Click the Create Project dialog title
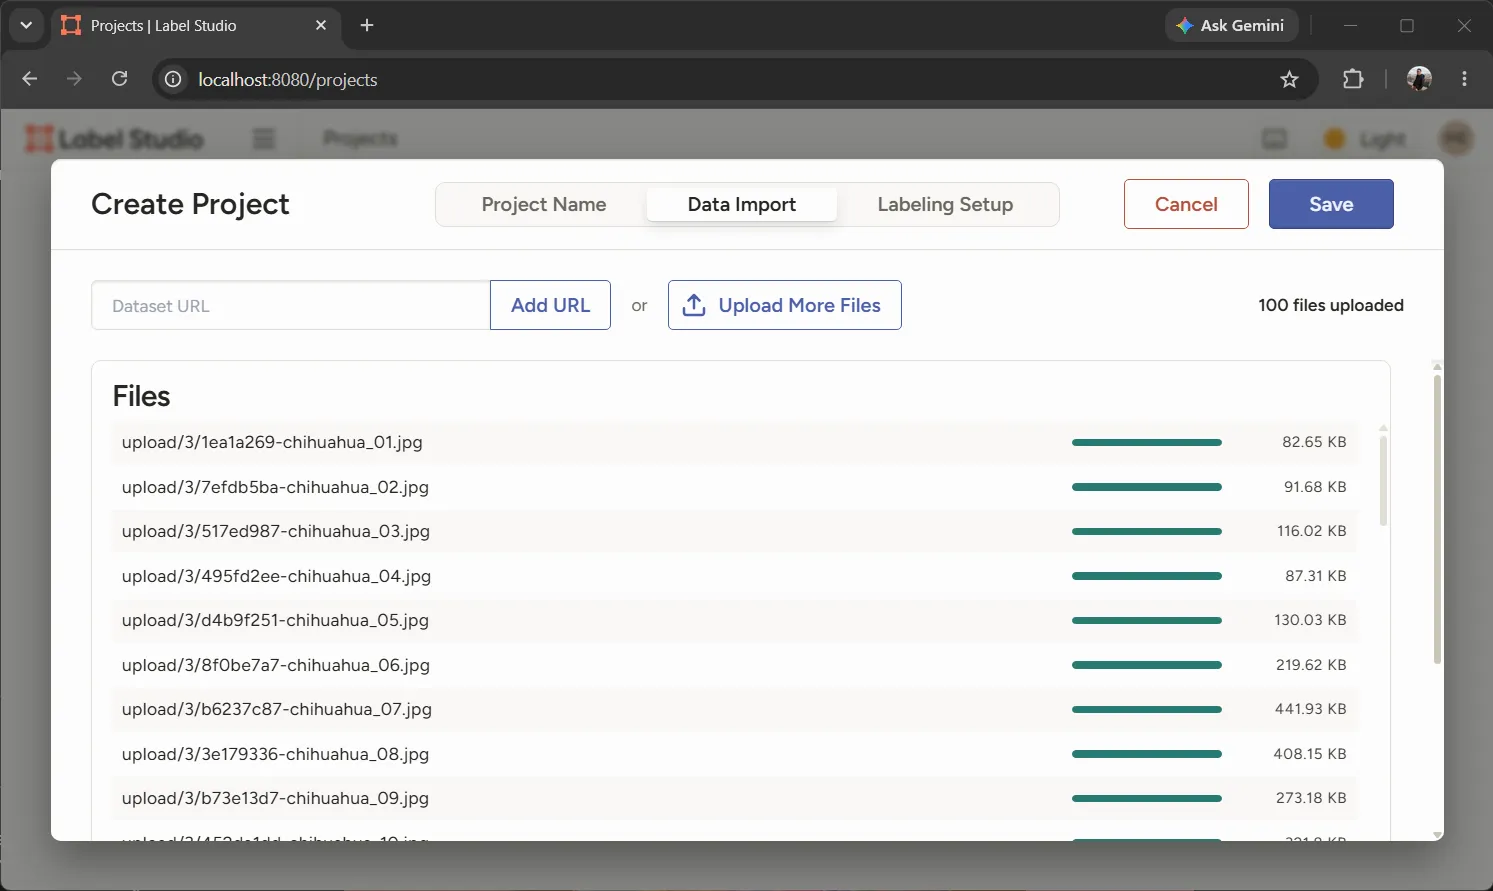 pos(190,204)
